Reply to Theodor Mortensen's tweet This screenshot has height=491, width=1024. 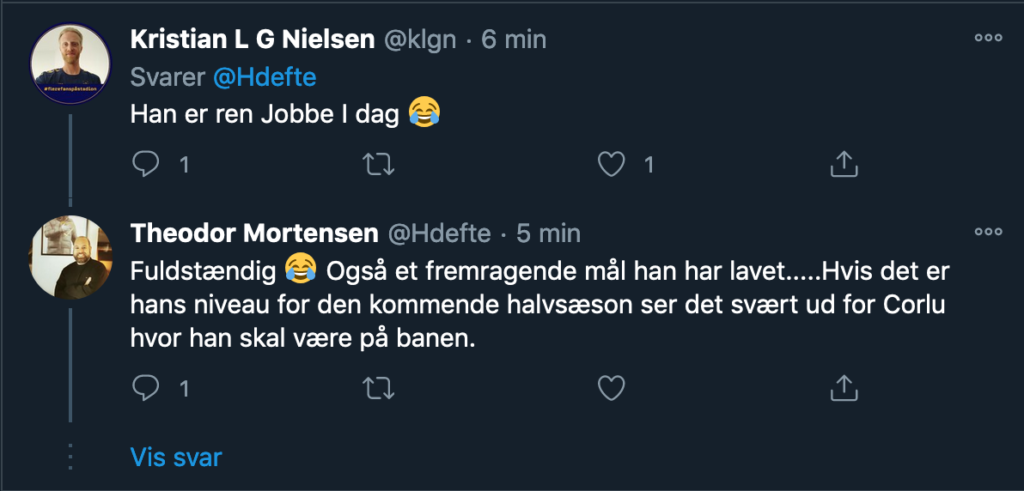pos(146,387)
